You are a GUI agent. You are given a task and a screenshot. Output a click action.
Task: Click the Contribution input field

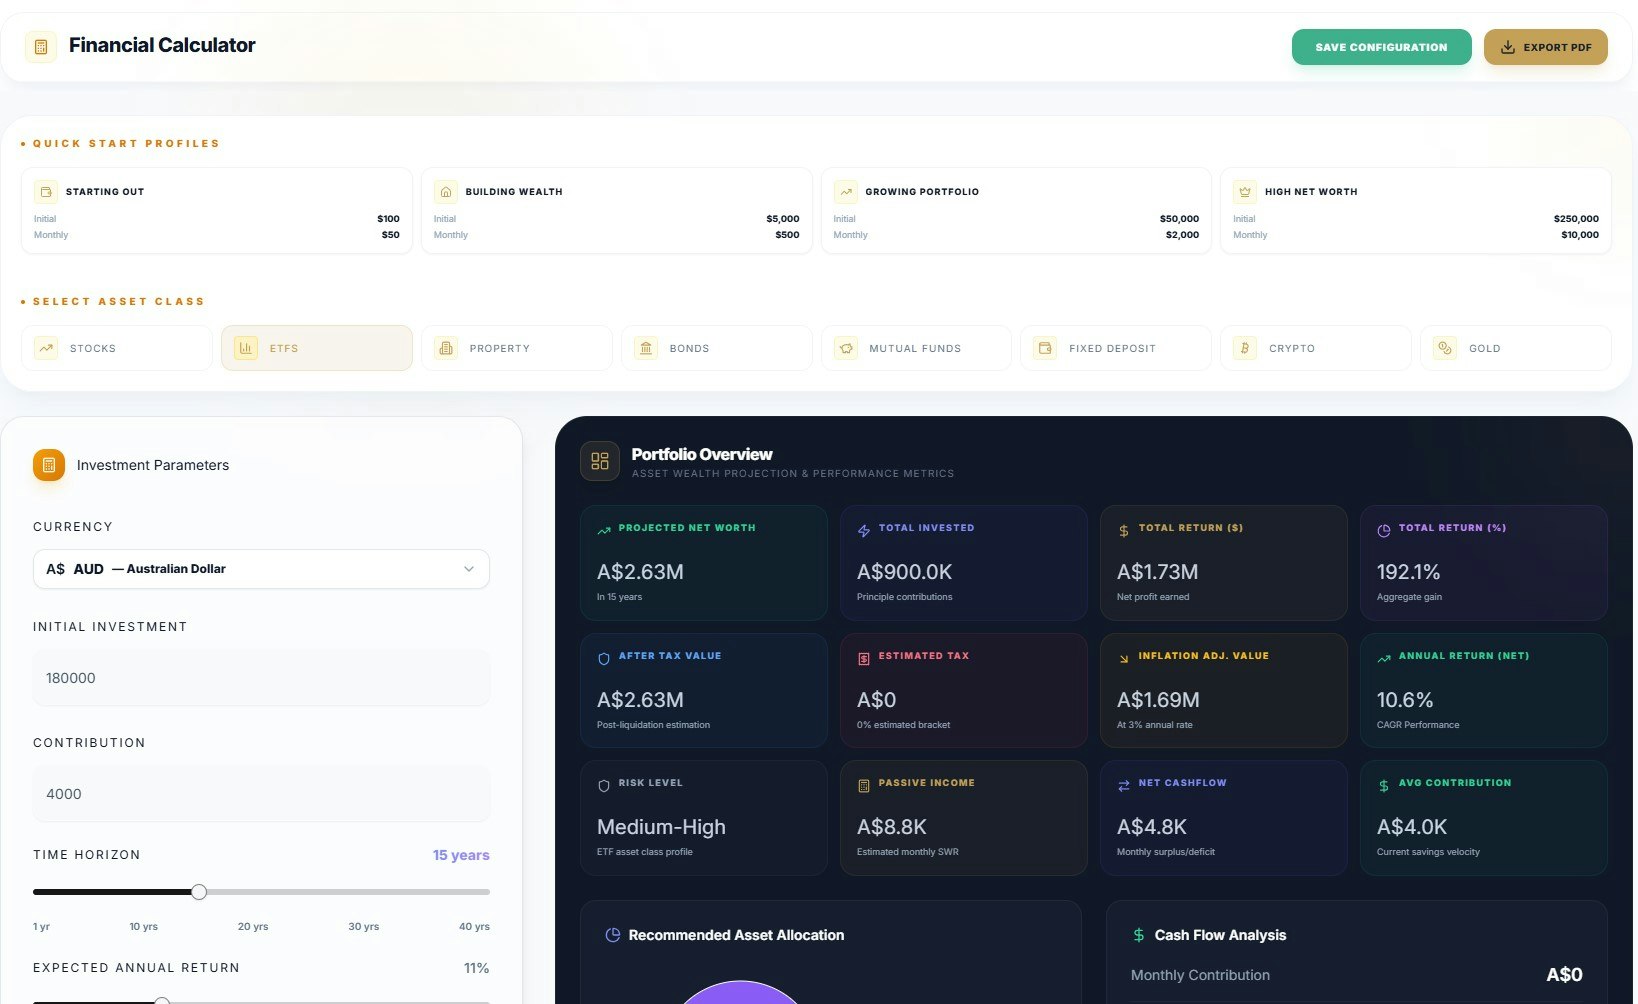coord(261,794)
